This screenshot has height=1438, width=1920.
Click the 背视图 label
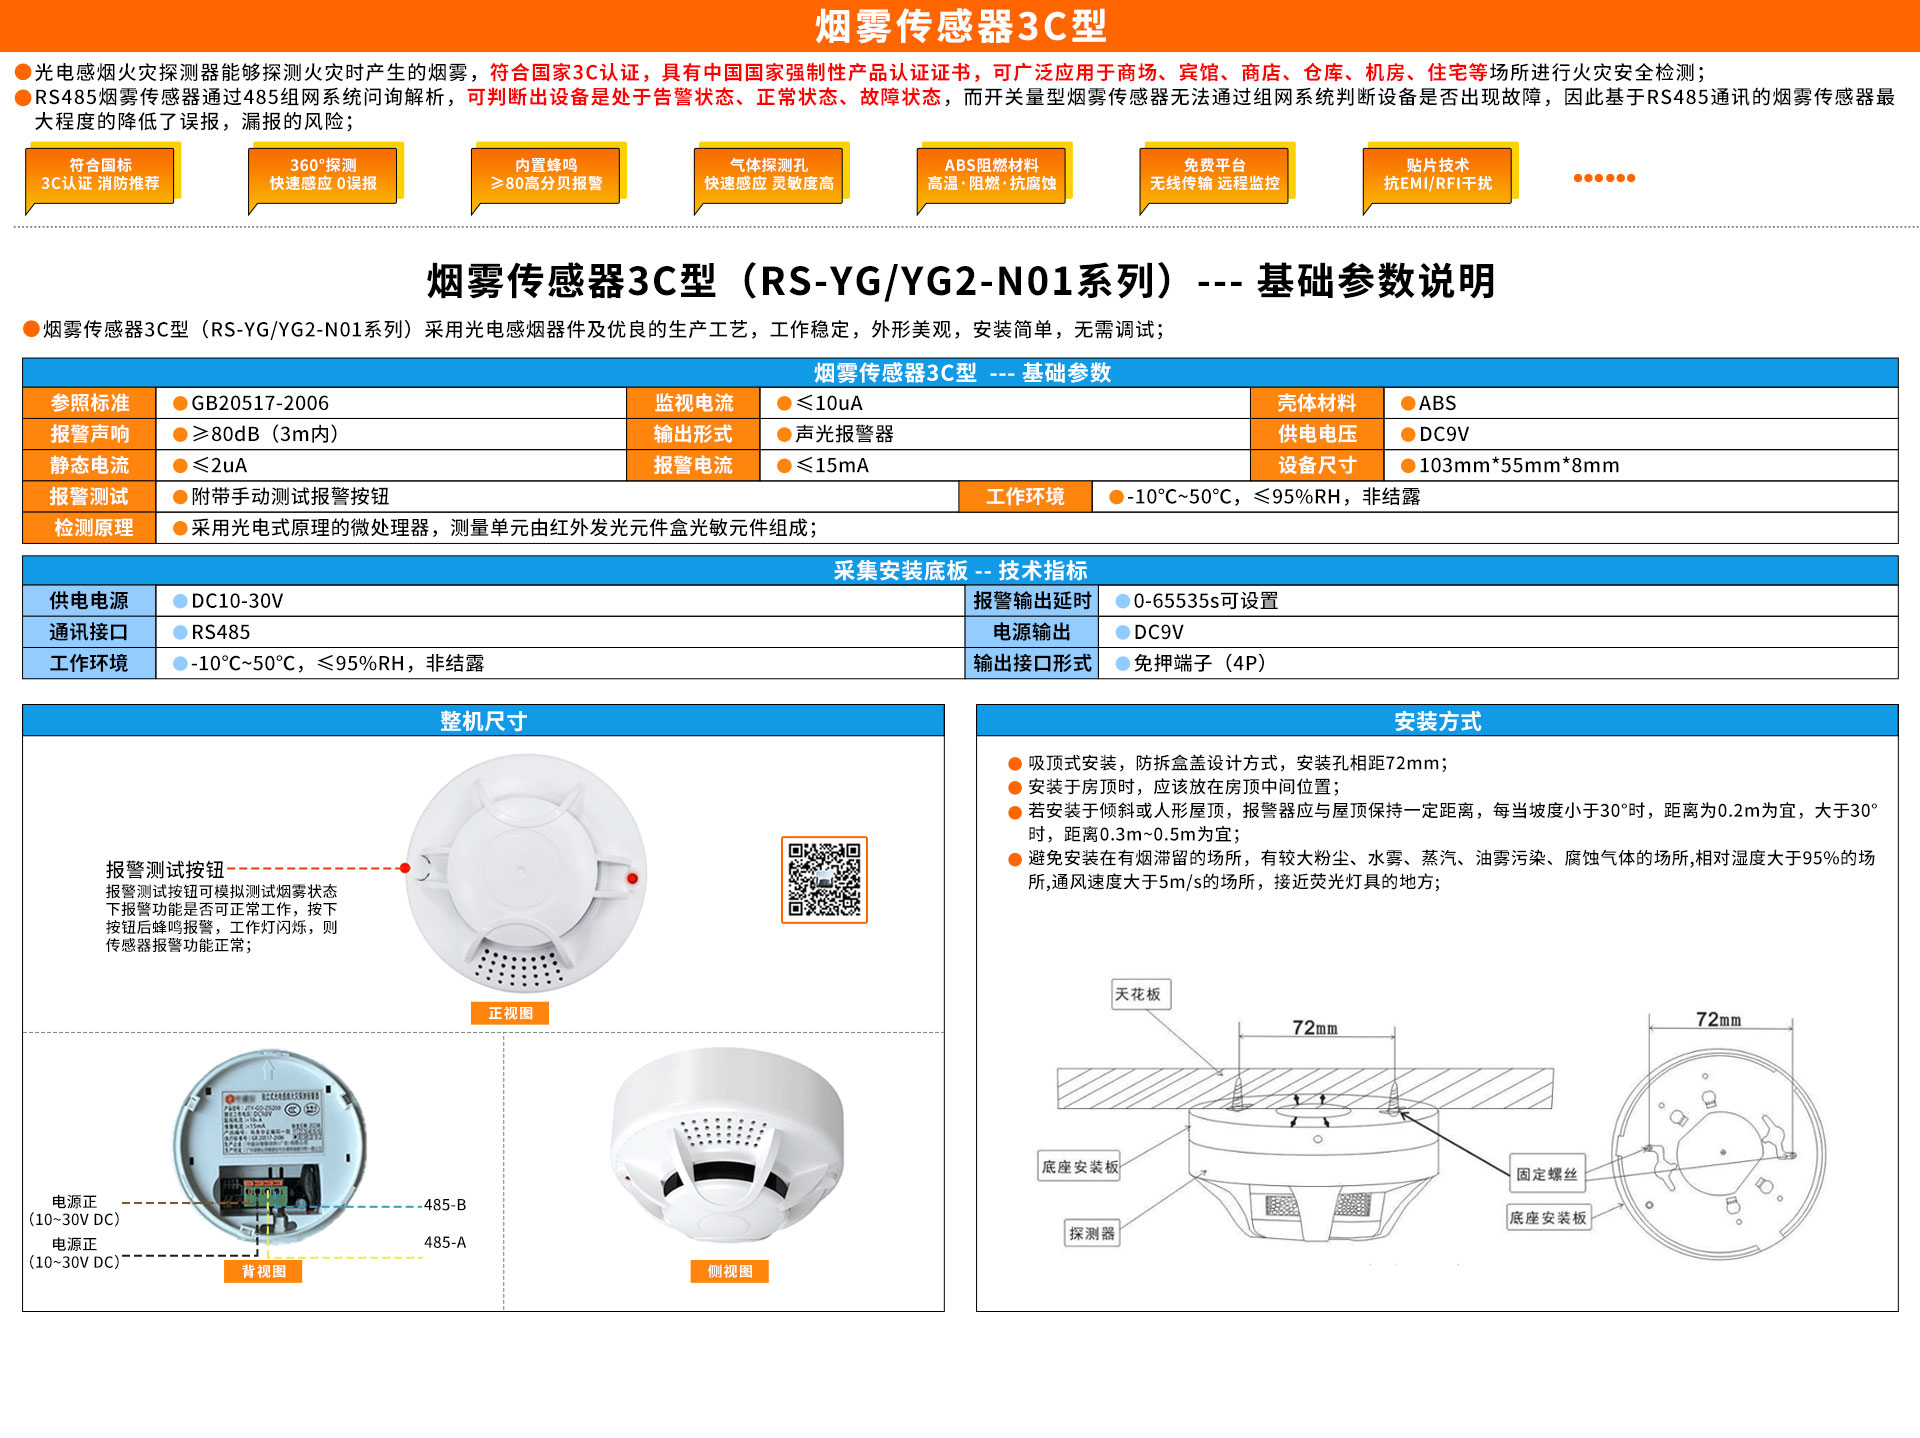pos(264,1271)
